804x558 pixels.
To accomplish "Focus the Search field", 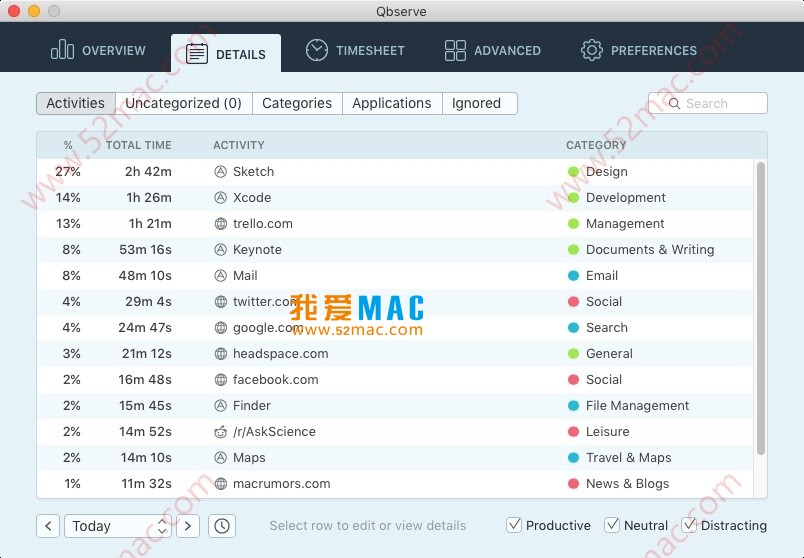I will point(708,103).
